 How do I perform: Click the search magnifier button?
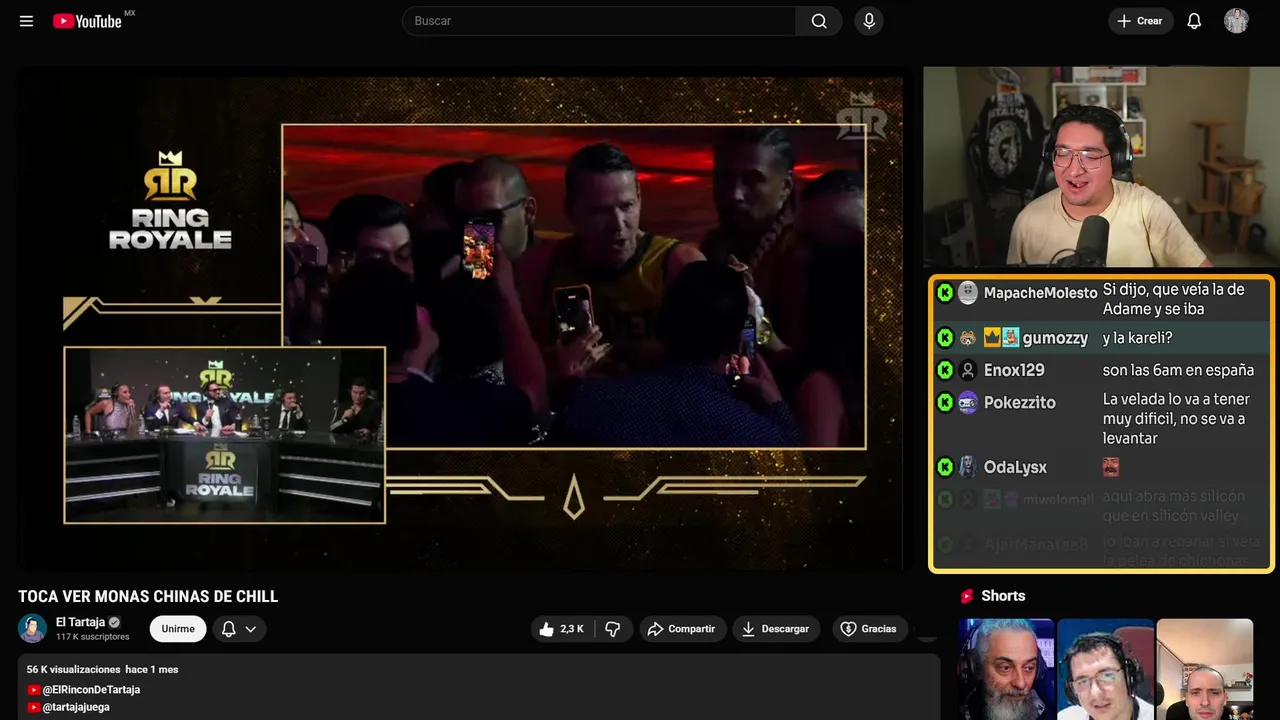[x=819, y=21]
